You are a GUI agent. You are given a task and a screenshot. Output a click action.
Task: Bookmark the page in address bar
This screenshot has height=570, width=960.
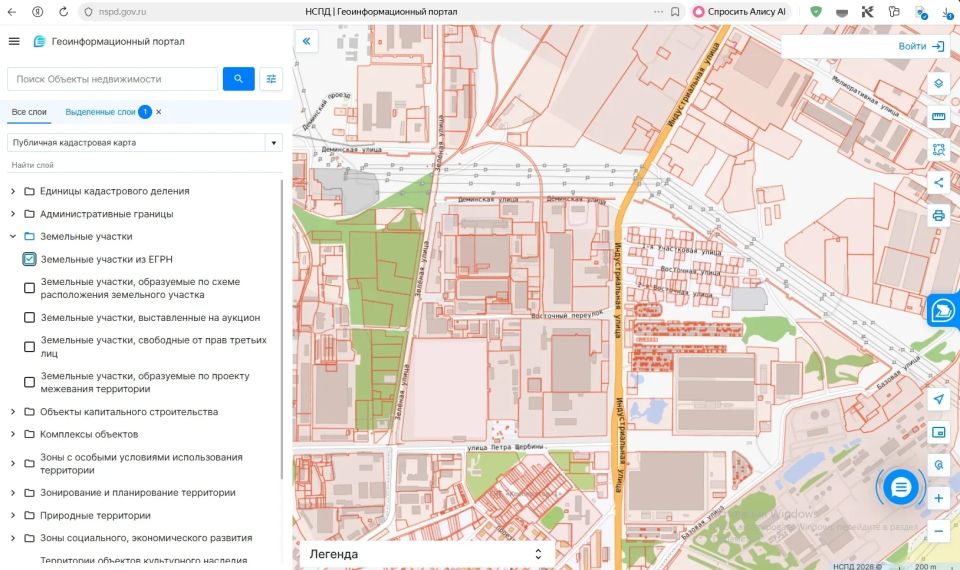coord(675,12)
